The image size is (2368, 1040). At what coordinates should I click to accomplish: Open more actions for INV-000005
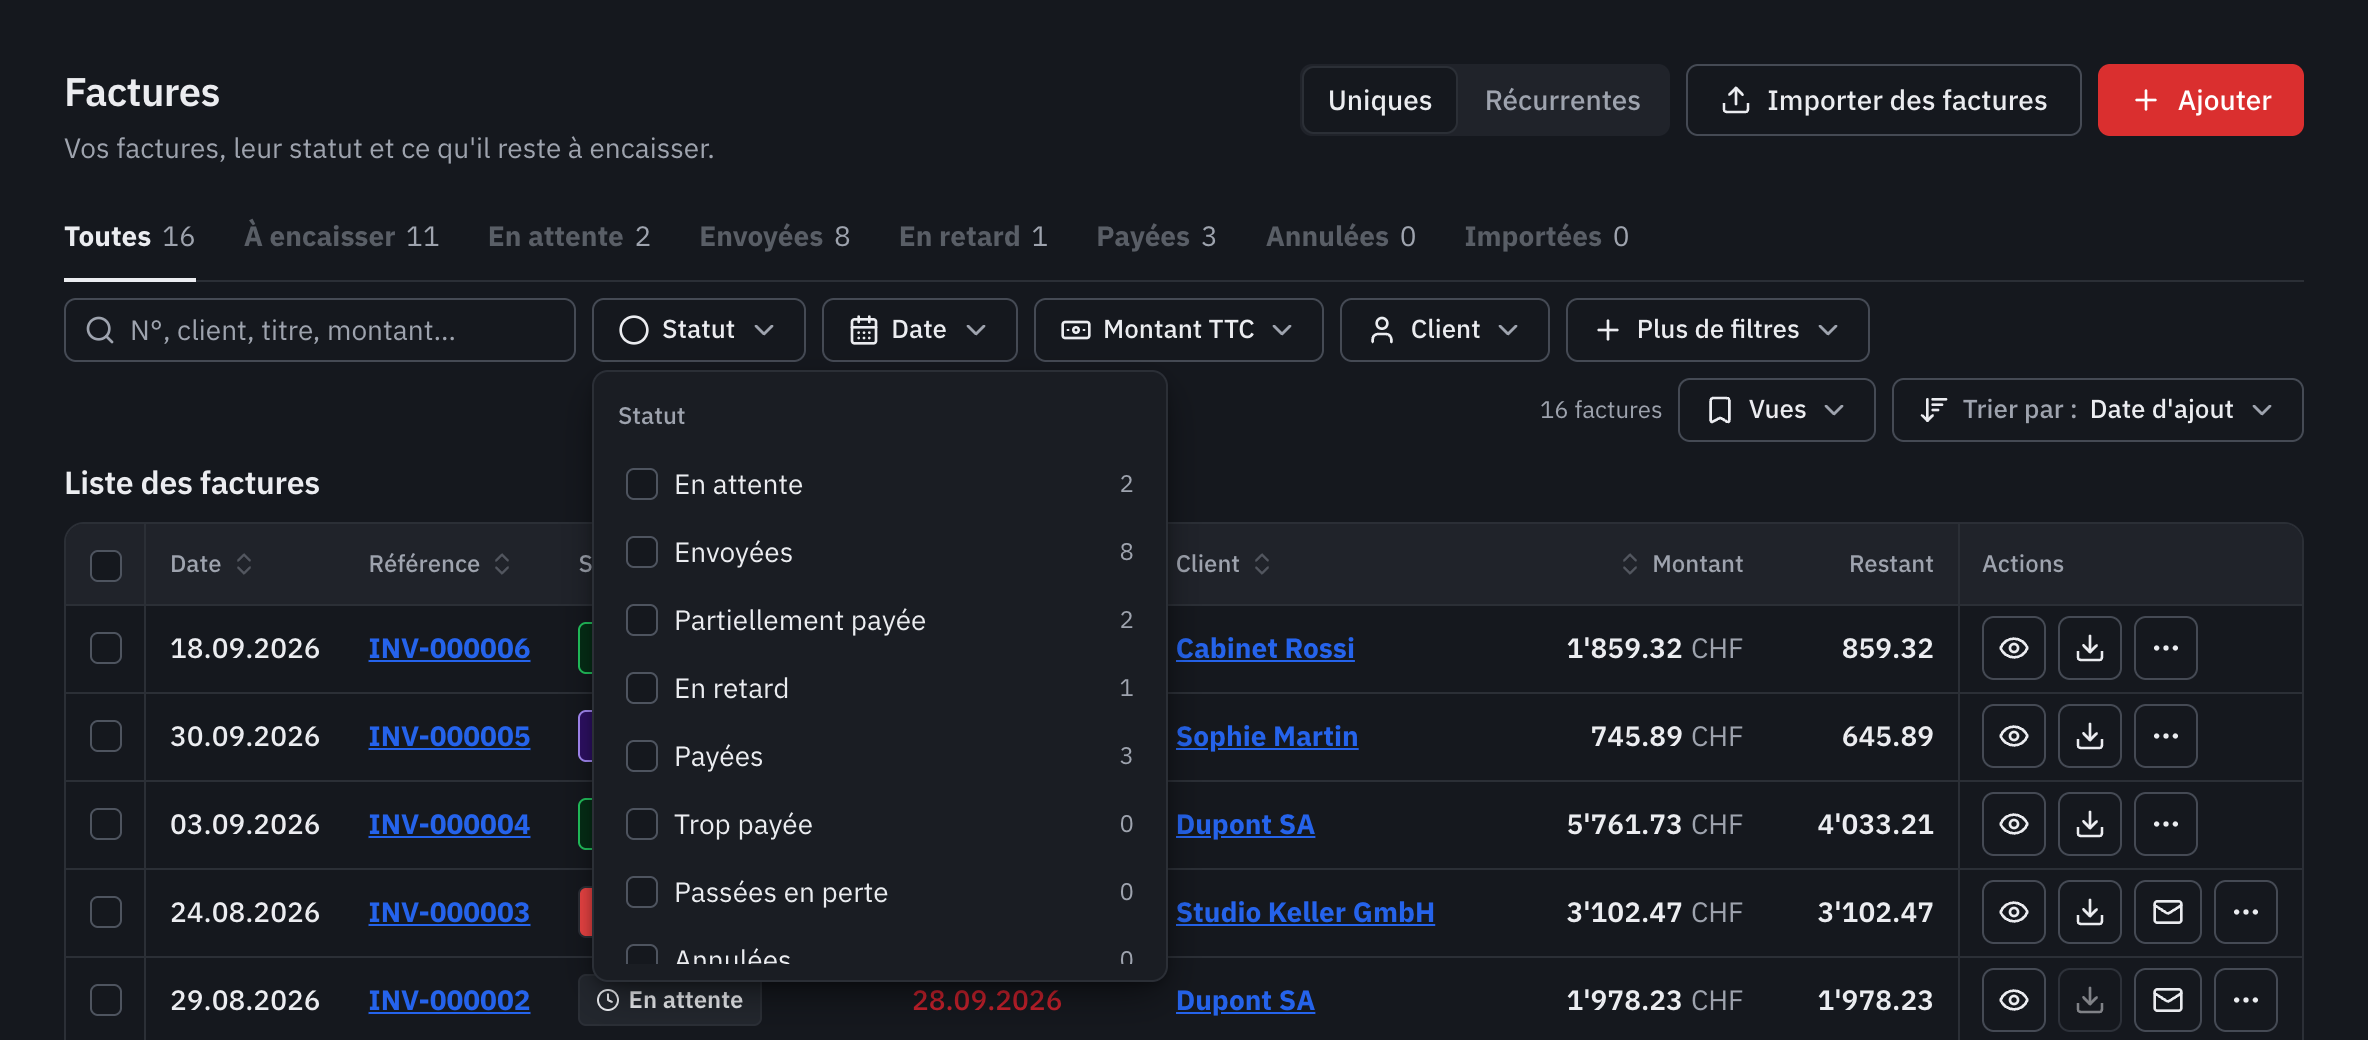point(2165,736)
